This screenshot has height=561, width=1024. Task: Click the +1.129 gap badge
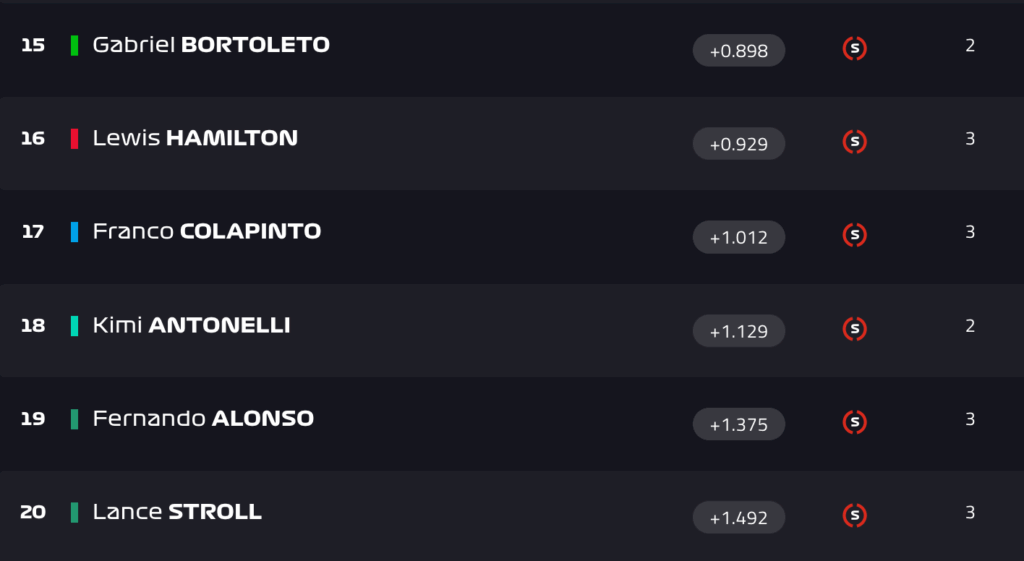tap(739, 331)
